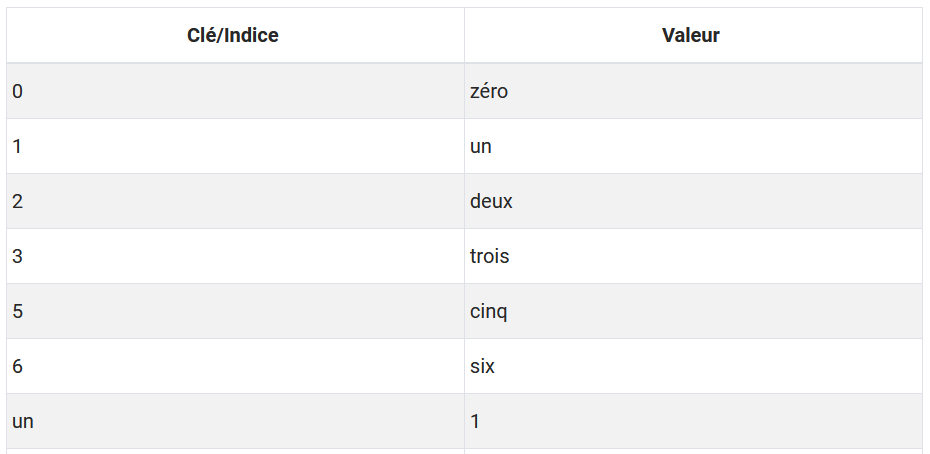
Task: Click the value cell 'six'
Action: click(x=482, y=366)
